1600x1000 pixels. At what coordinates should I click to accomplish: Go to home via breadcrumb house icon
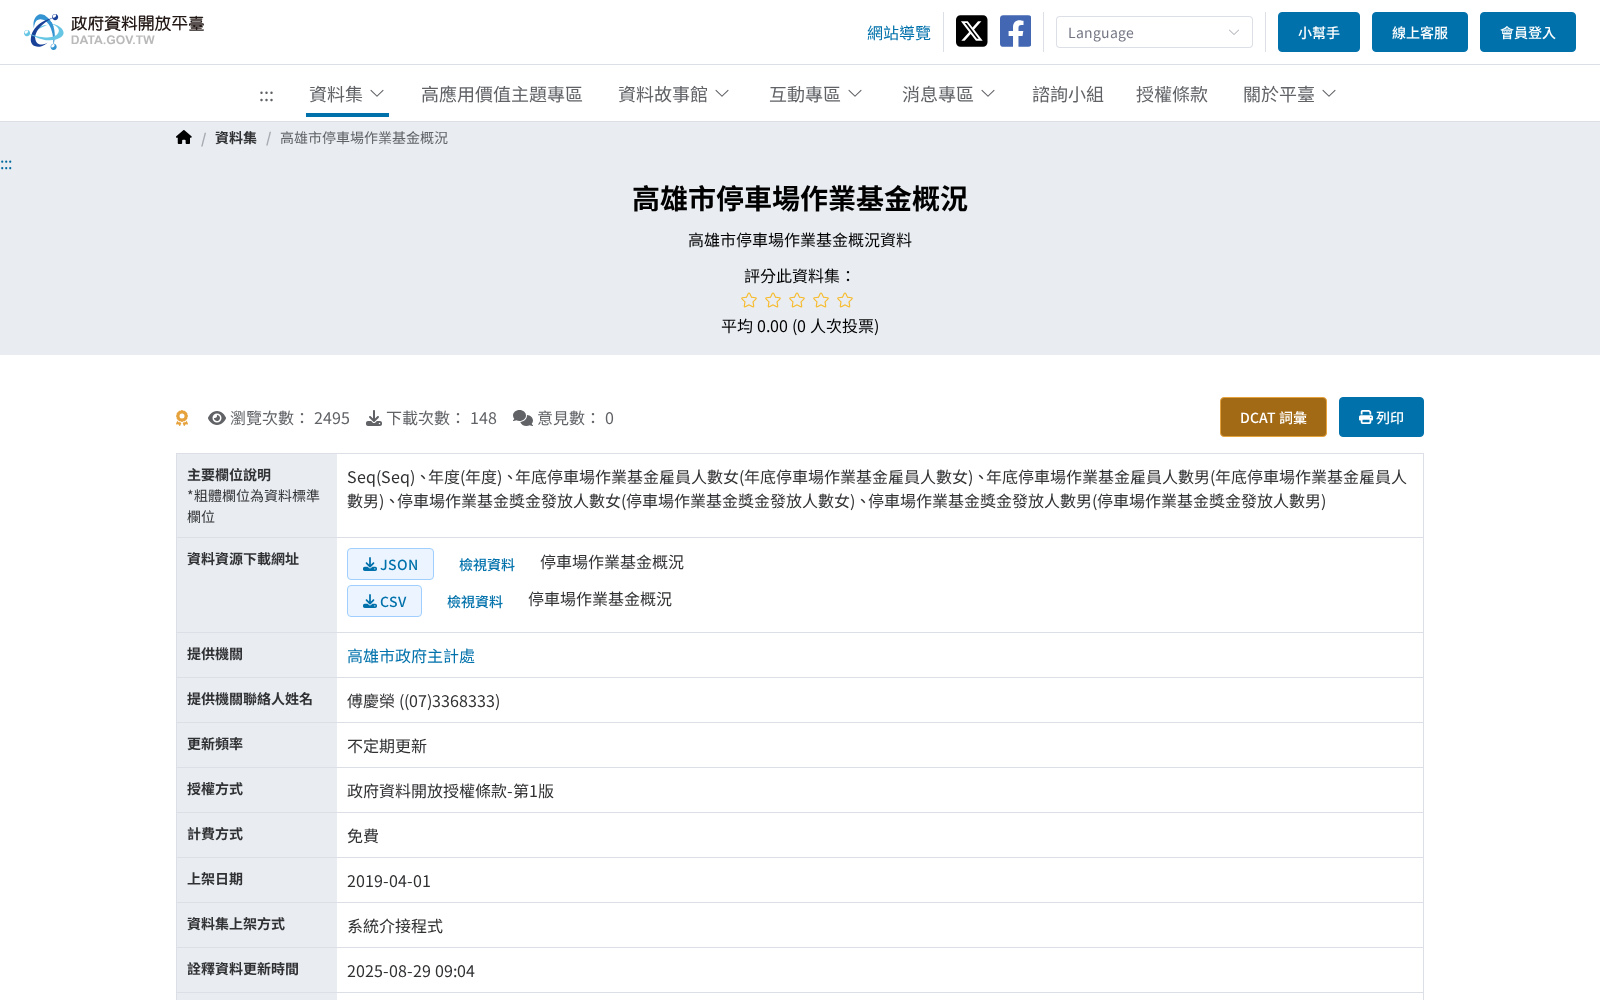click(184, 138)
